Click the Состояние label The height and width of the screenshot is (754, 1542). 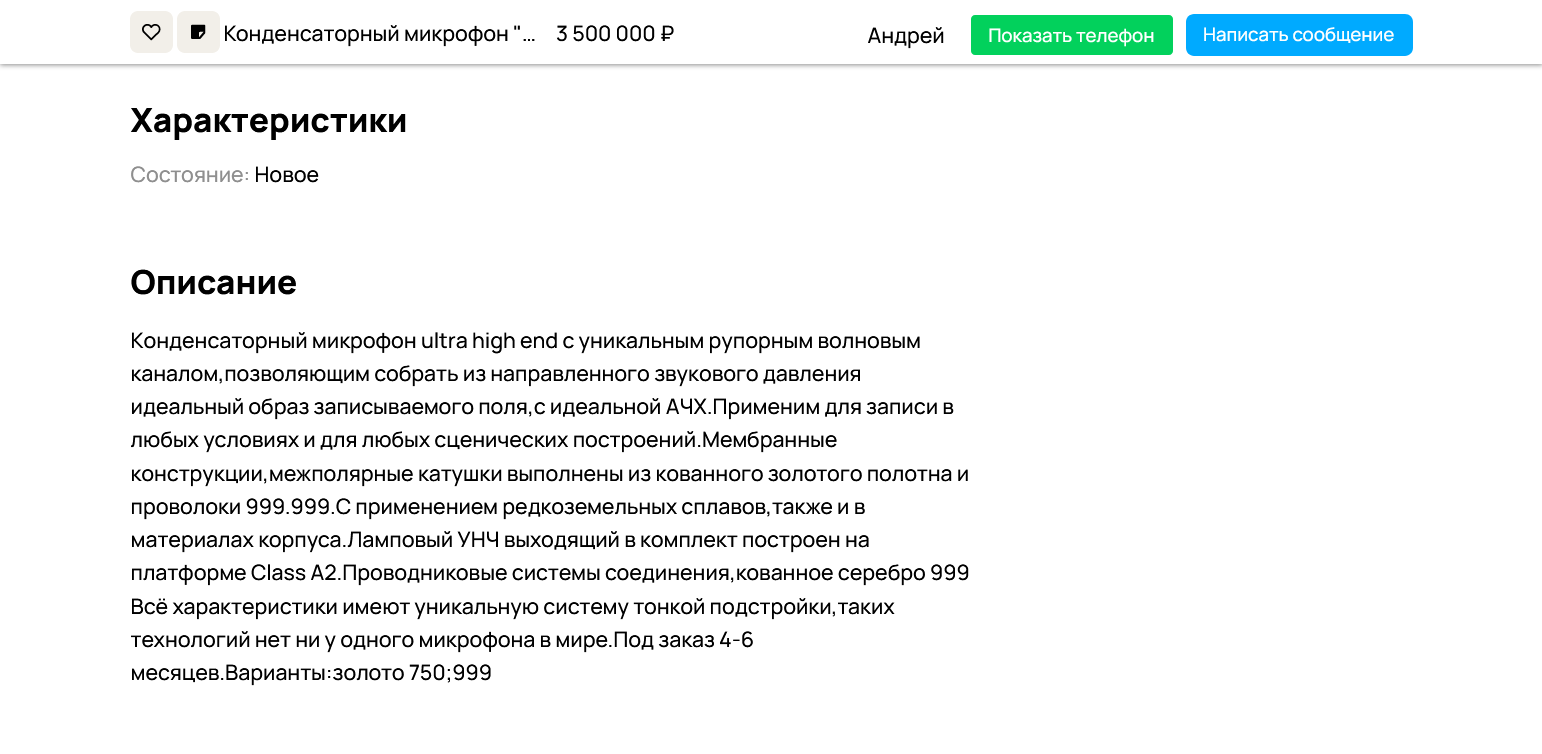(189, 175)
